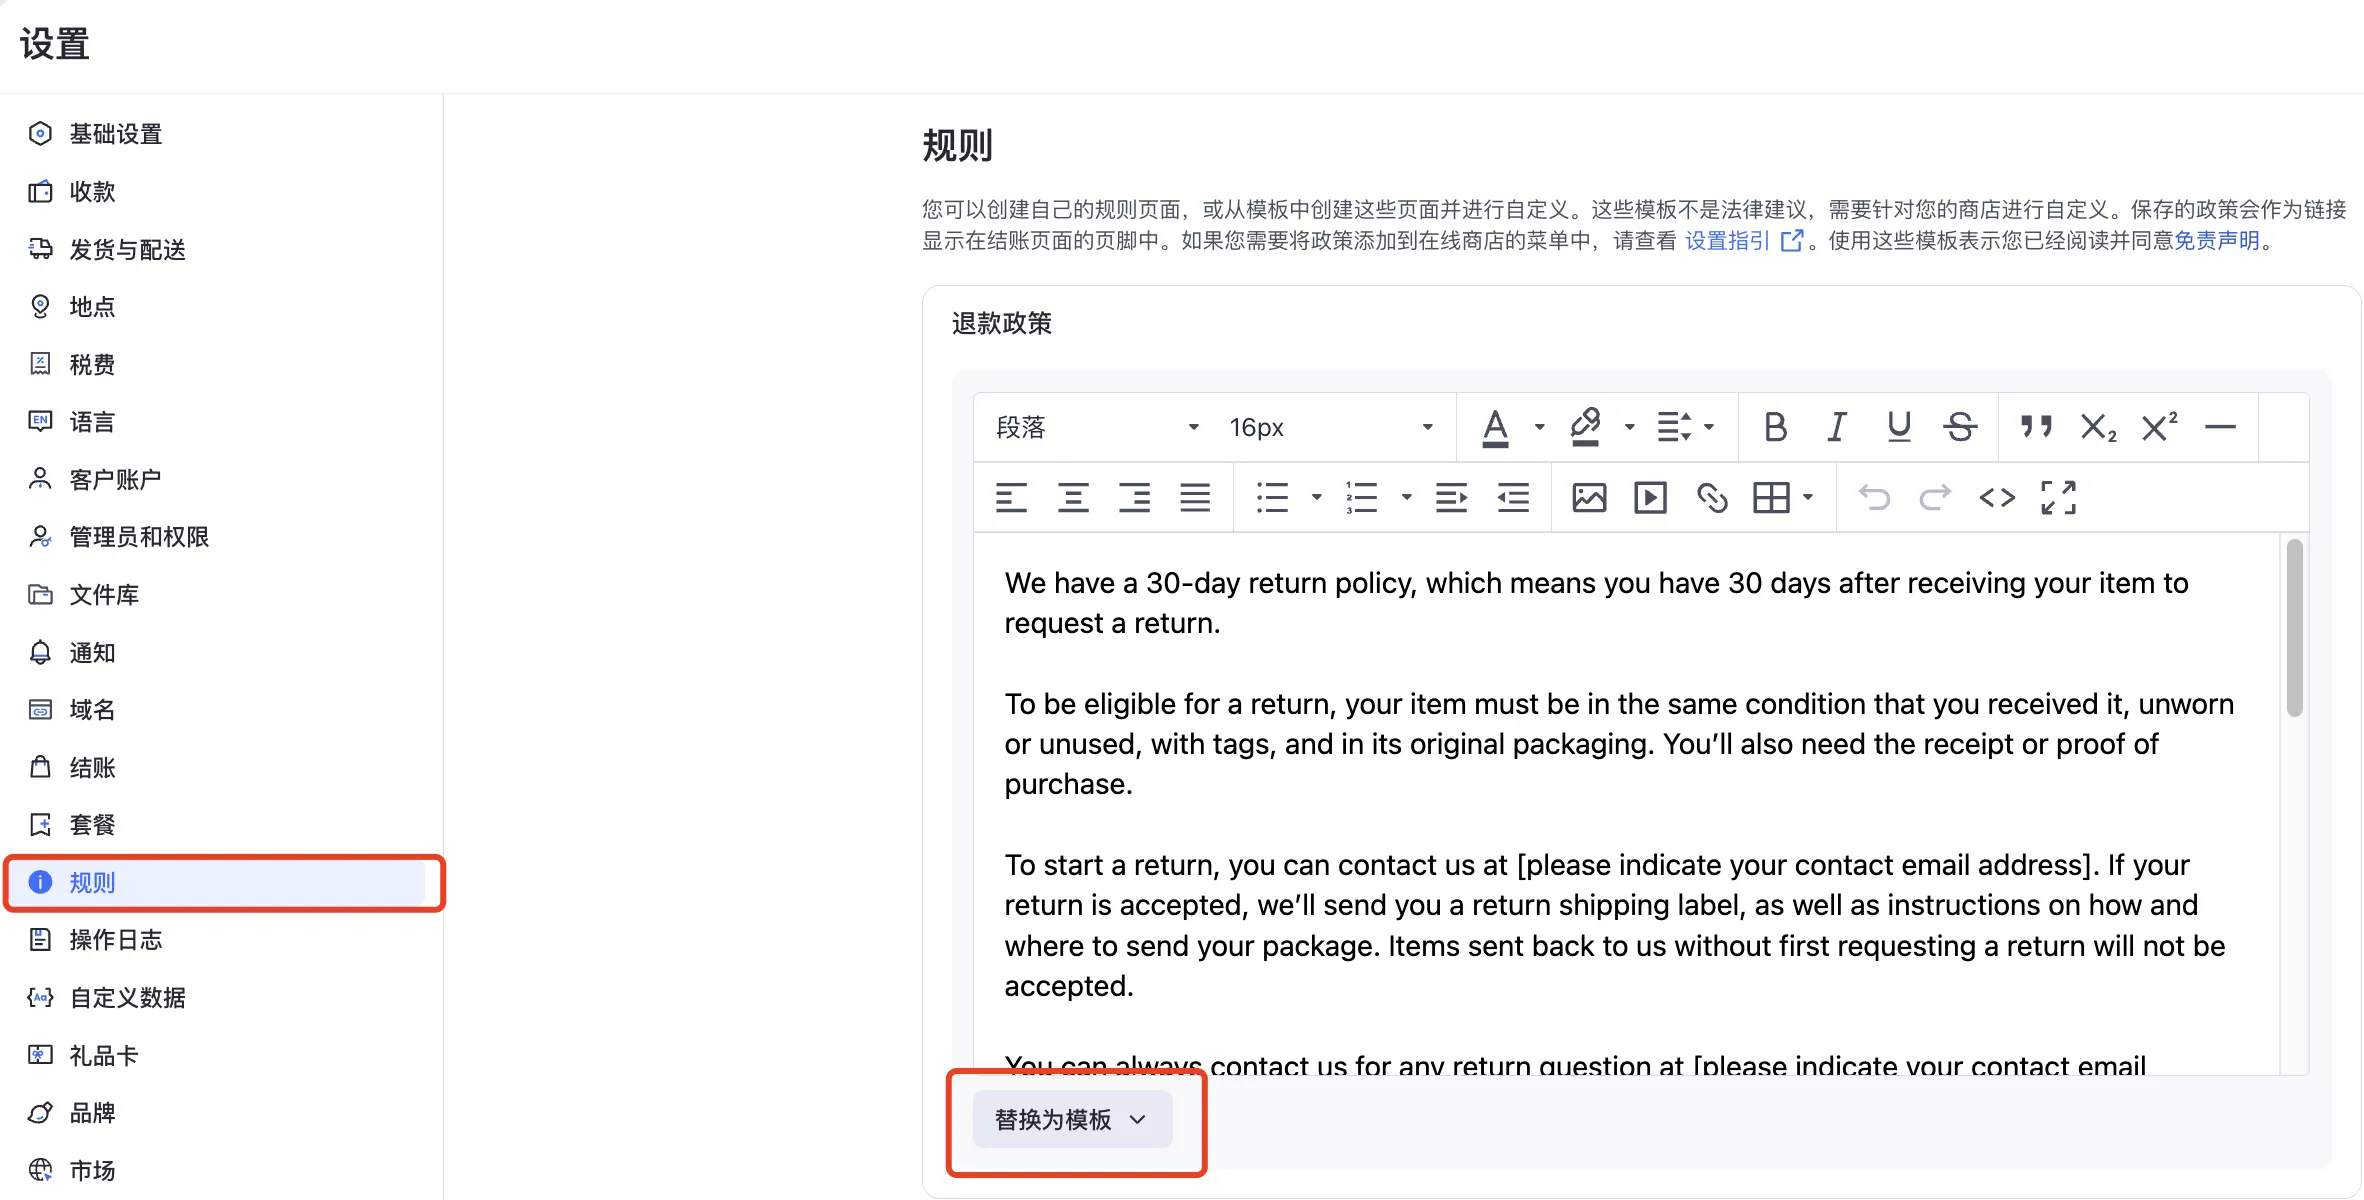This screenshot has height=1200, width=2364.
Task: Toggle bold text formatting
Action: pyautogui.click(x=1775, y=428)
